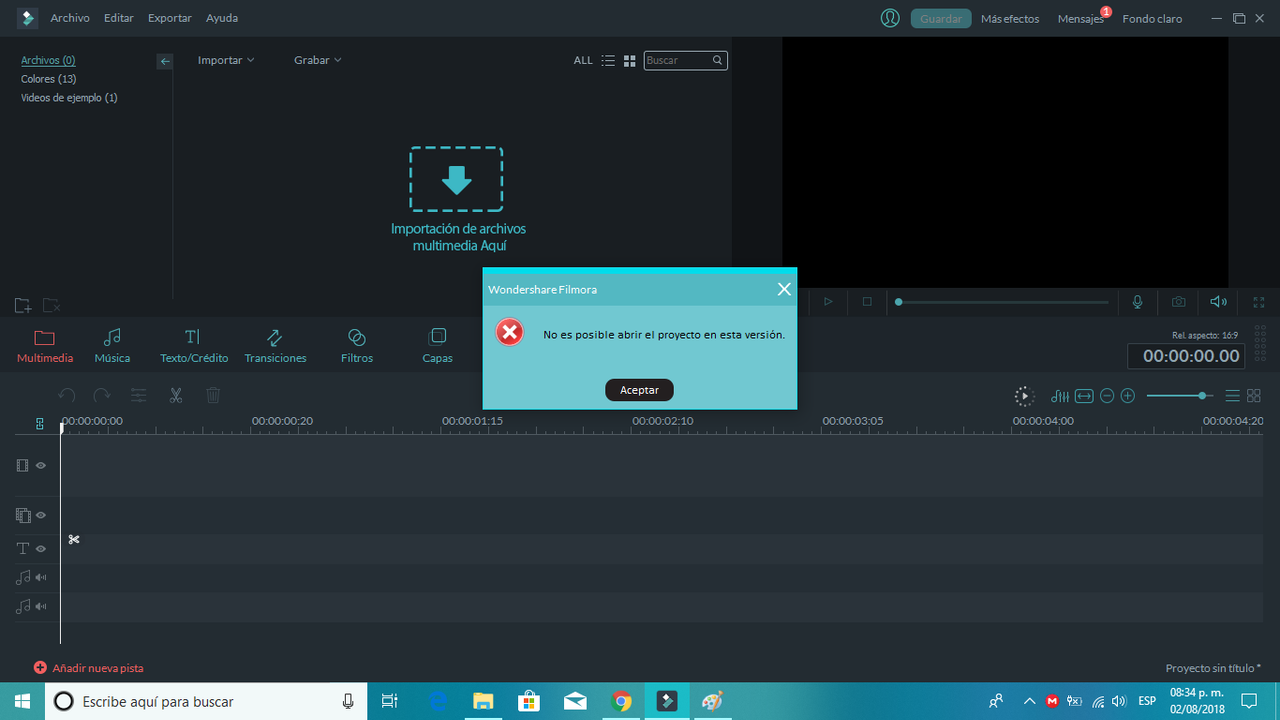Image resolution: width=1280 pixels, height=720 pixels.
Task: Expand the Importar dropdown
Action: pos(226,60)
